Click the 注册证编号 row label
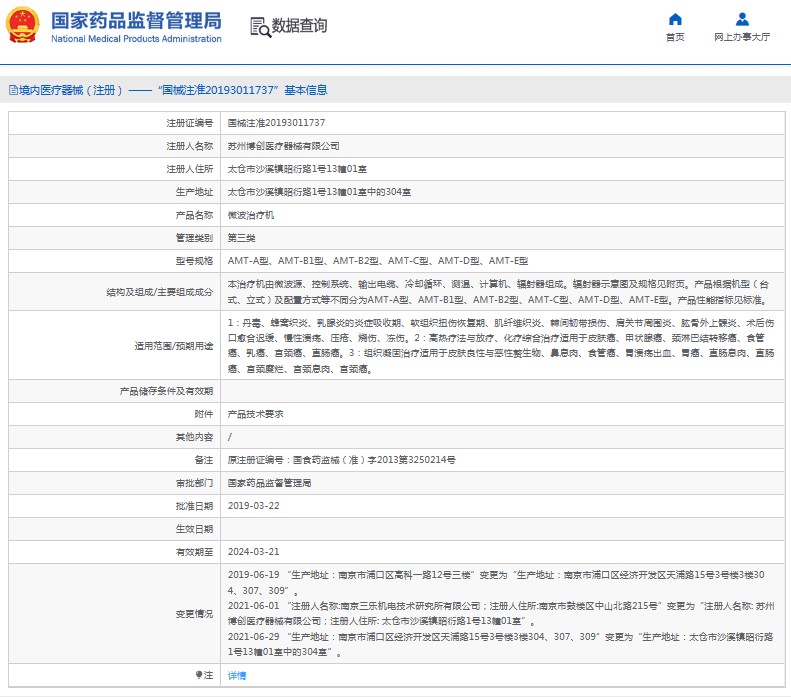This screenshot has height=697, width=791. click(190, 123)
